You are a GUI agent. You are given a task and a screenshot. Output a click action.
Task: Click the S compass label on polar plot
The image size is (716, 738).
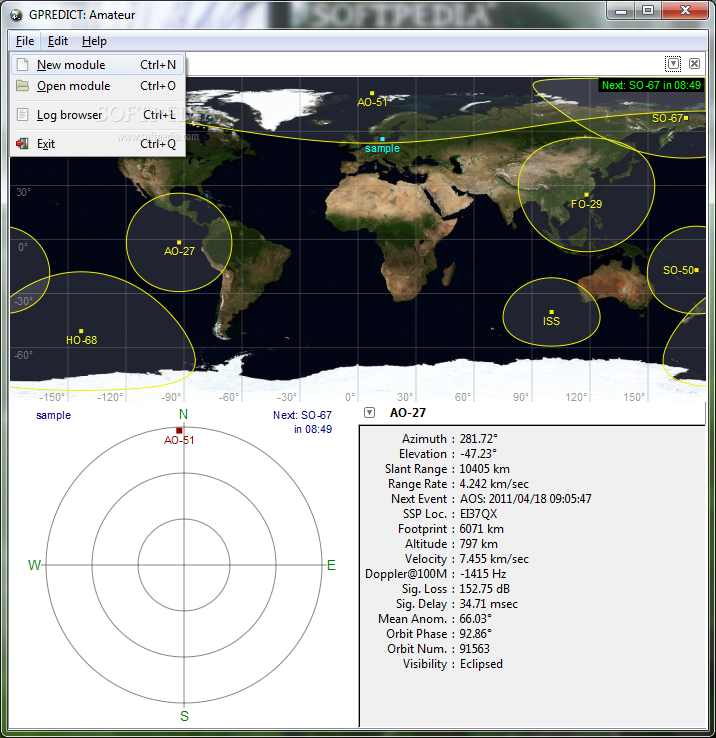tap(184, 716)
